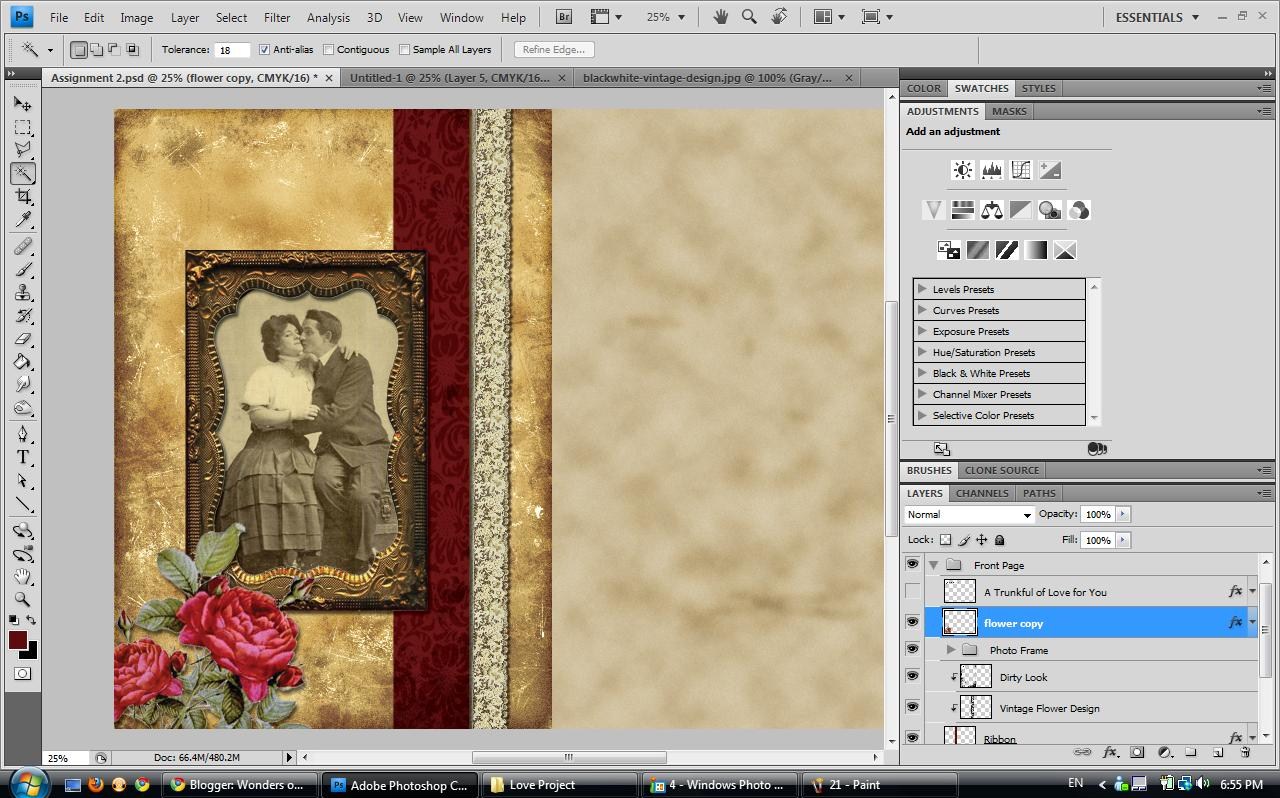Open Blogger window from taskbar
The image size is (1280, 798).
[238, 785]
